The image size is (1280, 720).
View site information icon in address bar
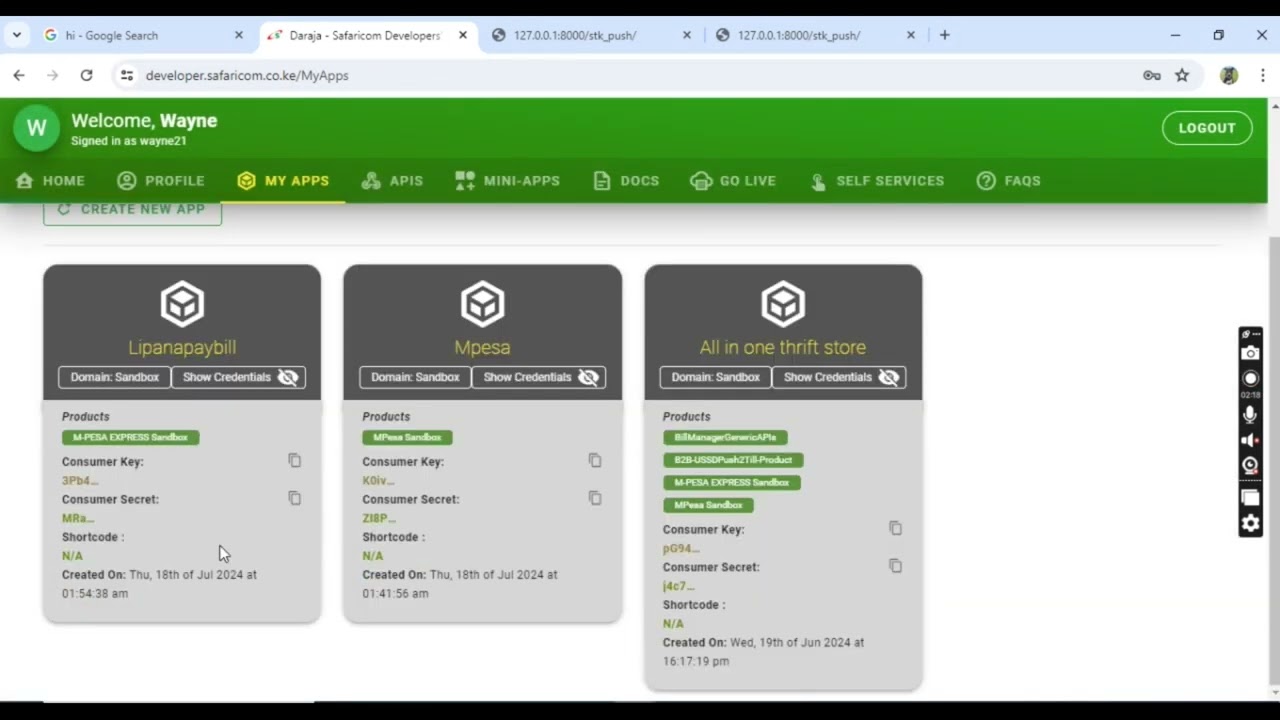(x=126, y=75)
